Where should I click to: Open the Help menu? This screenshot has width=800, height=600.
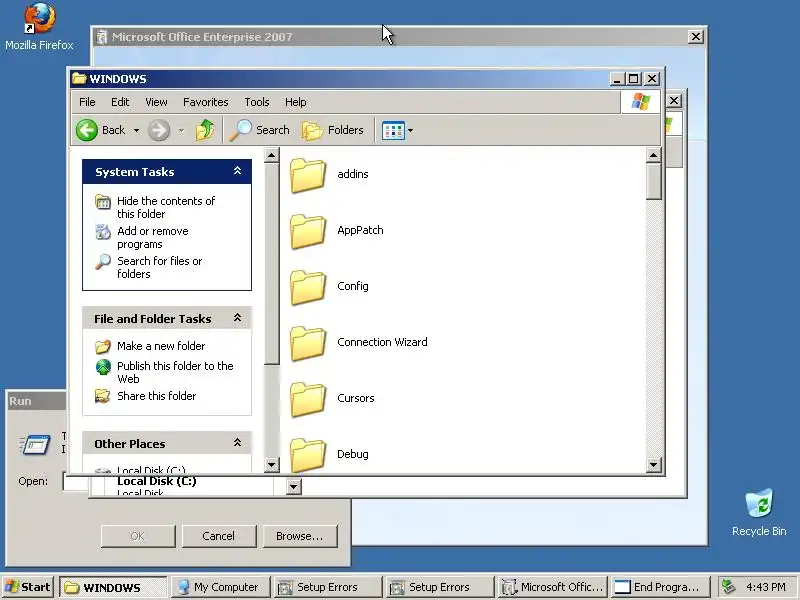pyautogui.click(x=295, y=102)
